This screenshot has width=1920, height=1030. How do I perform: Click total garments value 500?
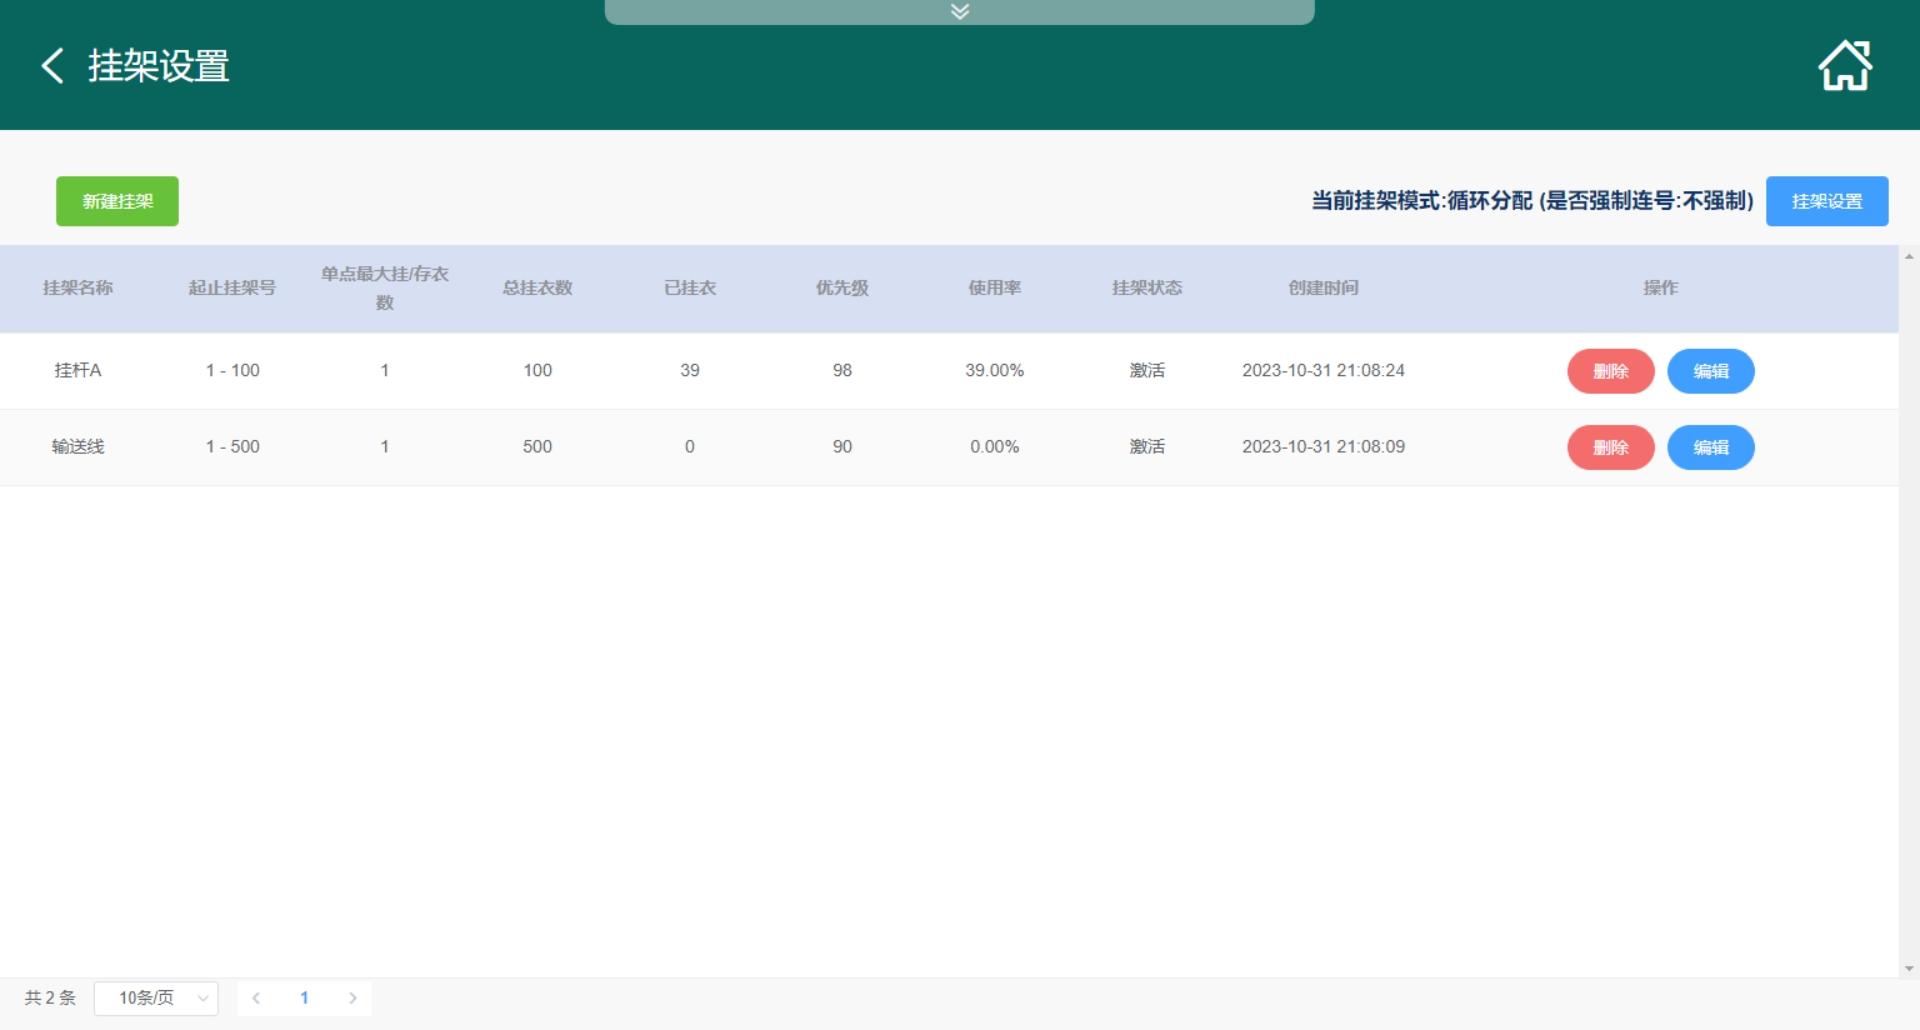pos(537,446)
